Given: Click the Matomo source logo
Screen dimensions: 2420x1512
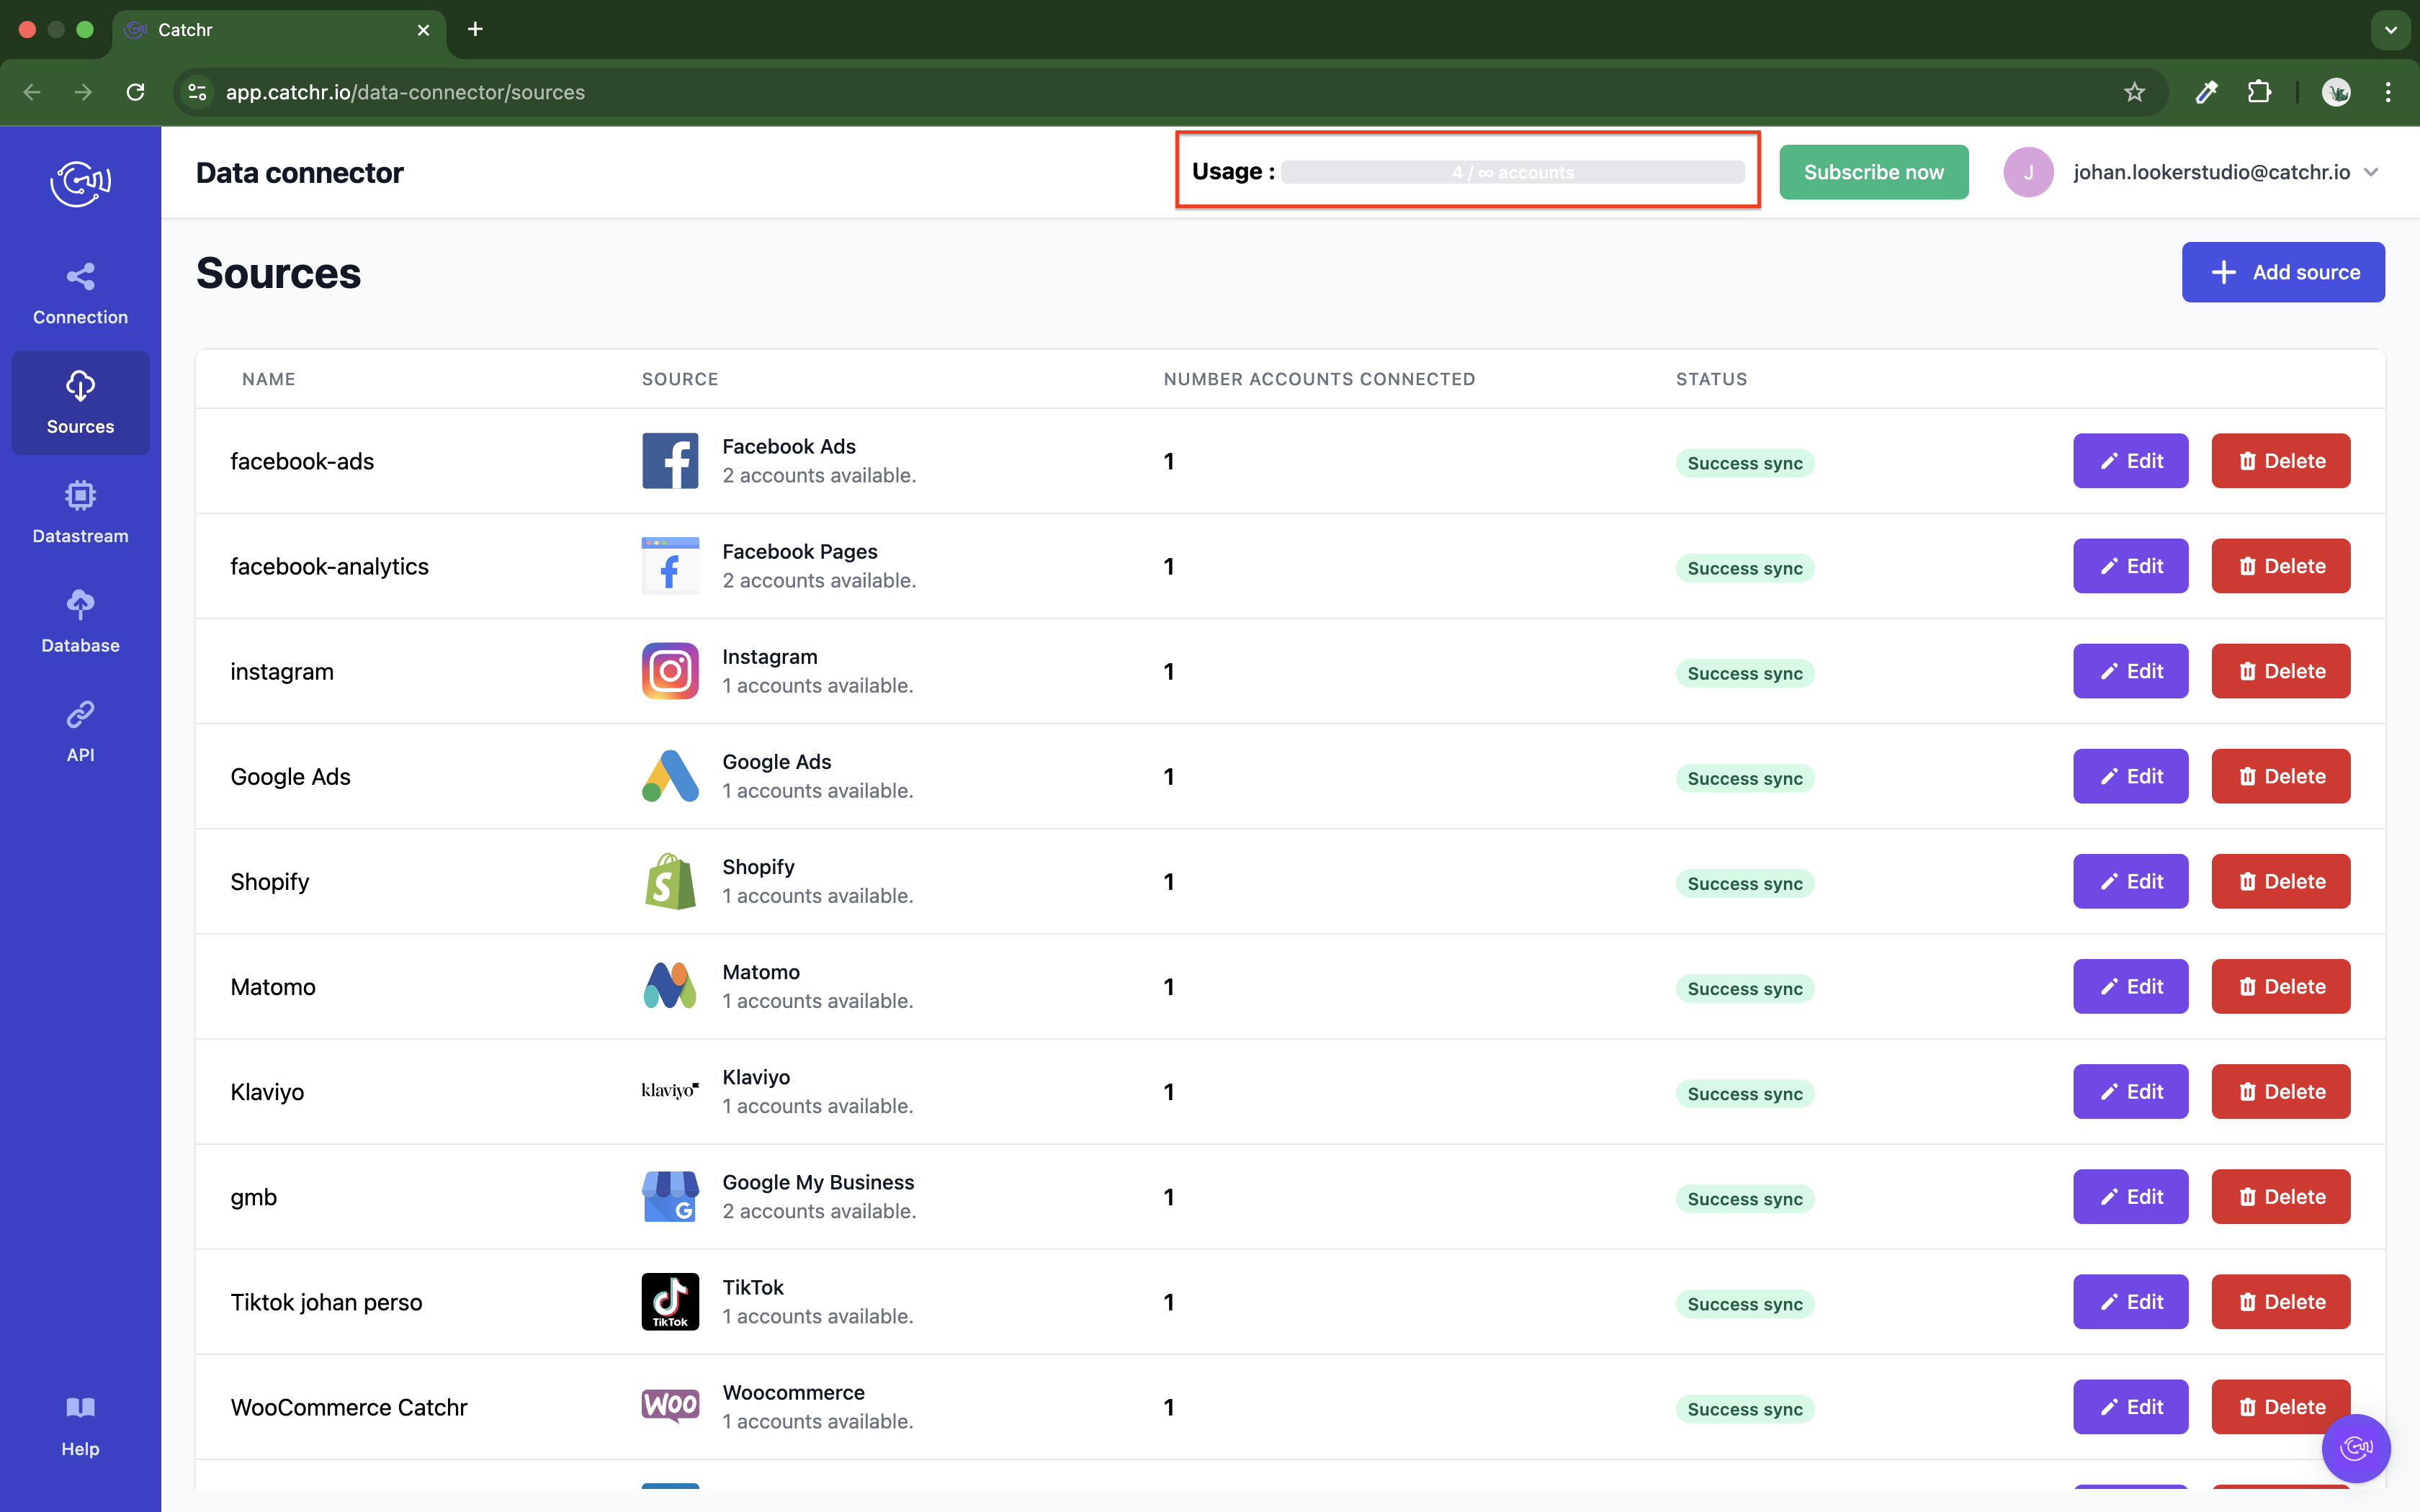Looking at the screenshot, I should [670, 986].
